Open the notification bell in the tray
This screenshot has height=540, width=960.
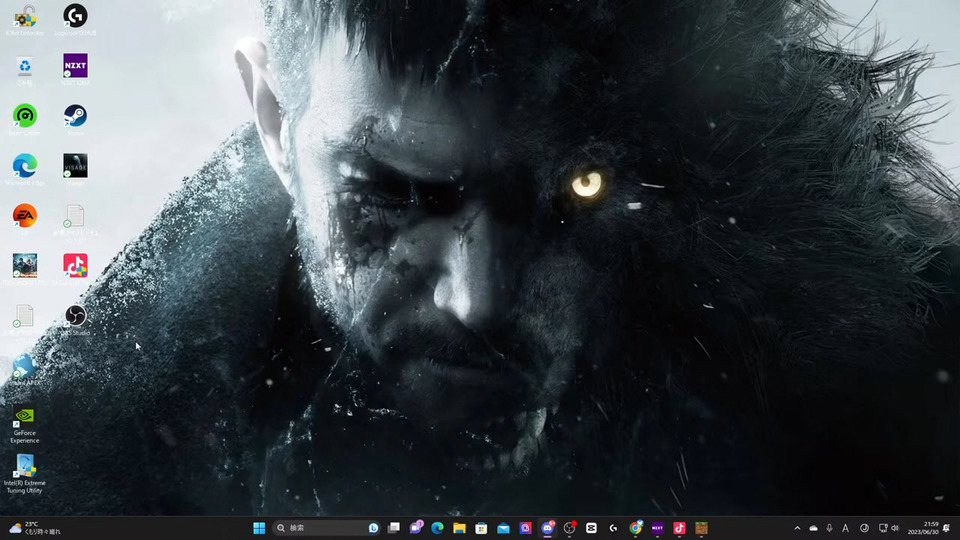pos(947,528)
